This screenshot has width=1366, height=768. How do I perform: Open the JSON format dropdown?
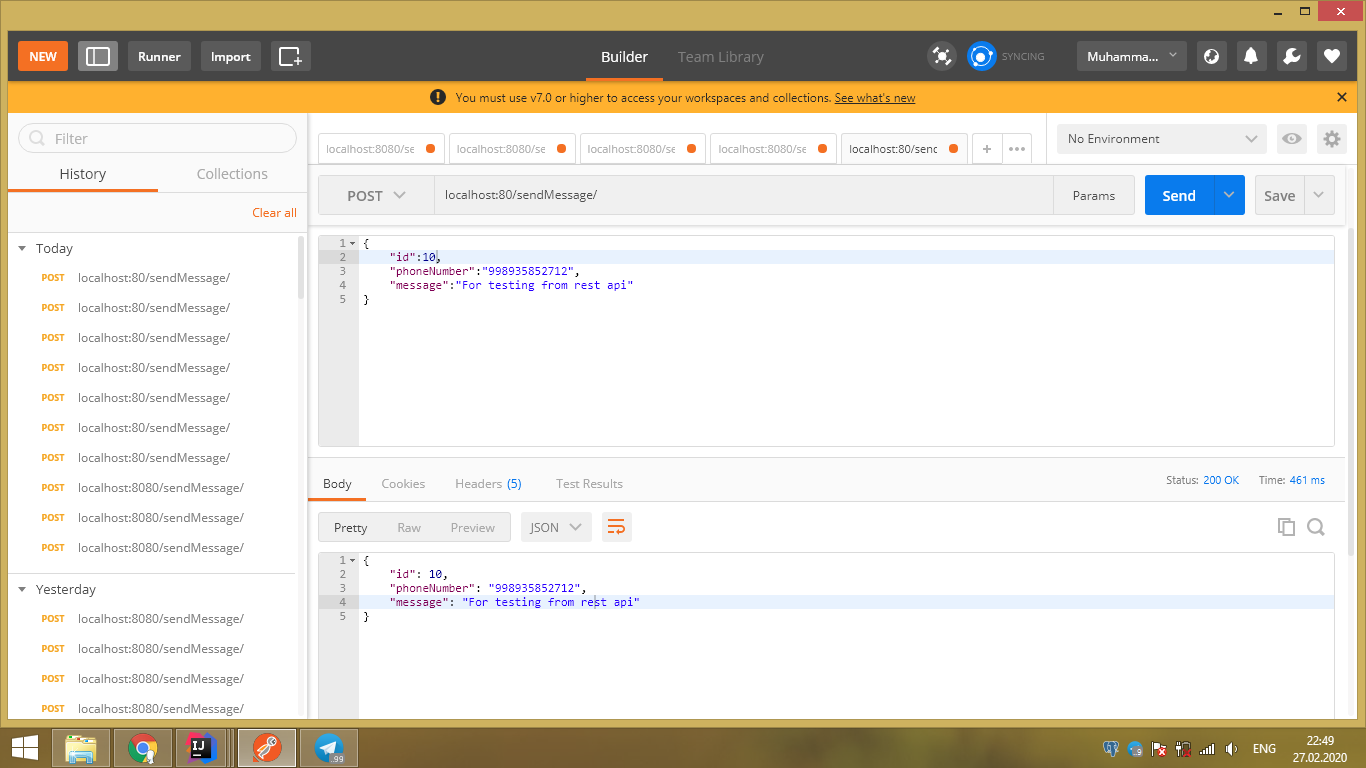556,527
